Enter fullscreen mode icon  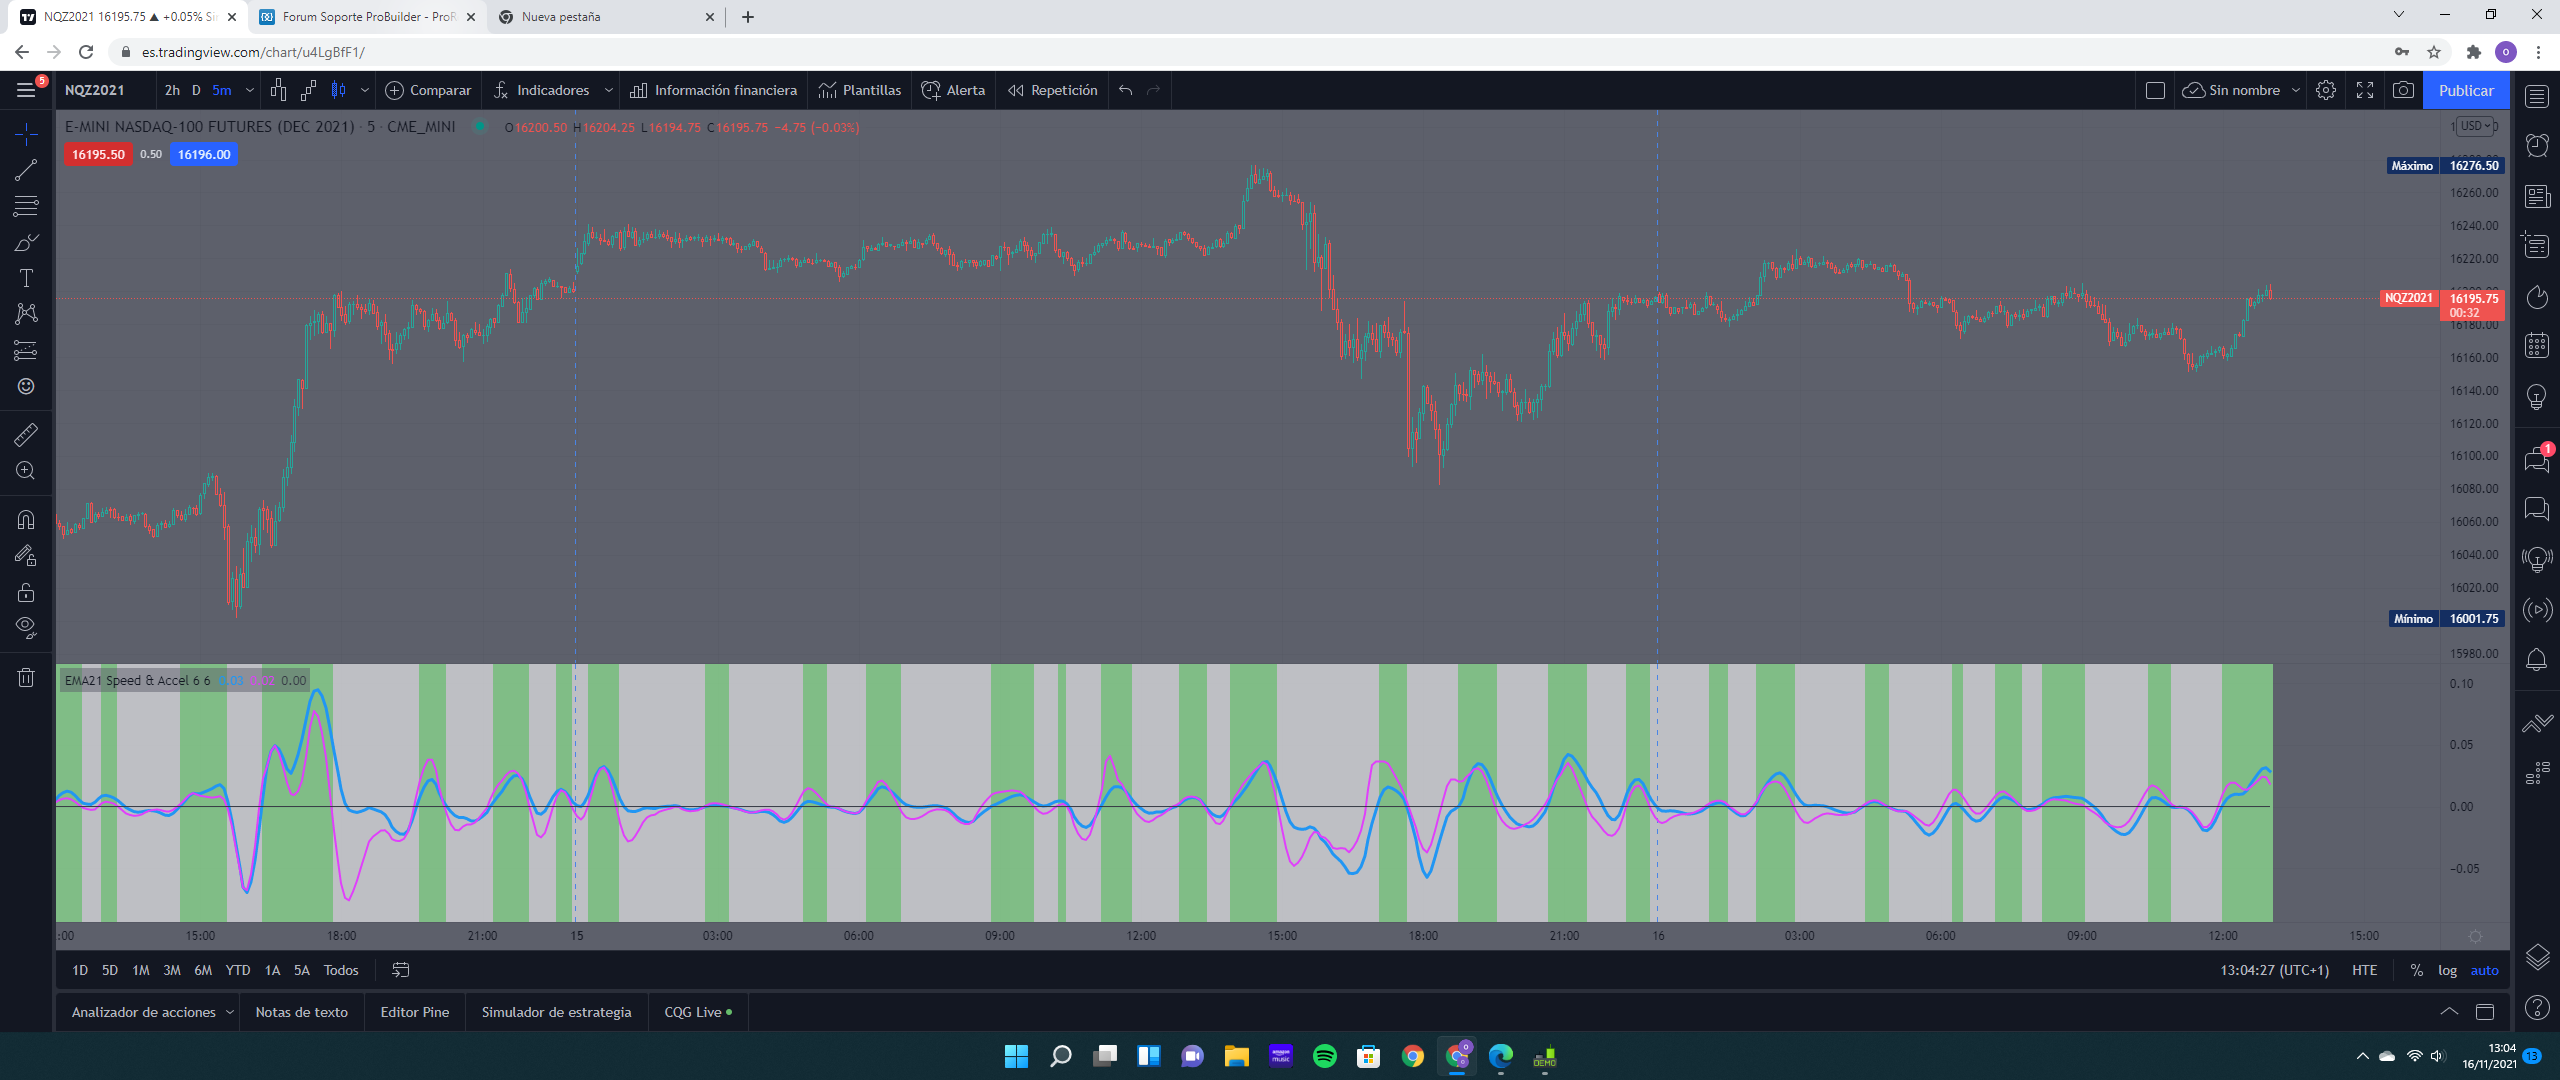pos(2365,90)
